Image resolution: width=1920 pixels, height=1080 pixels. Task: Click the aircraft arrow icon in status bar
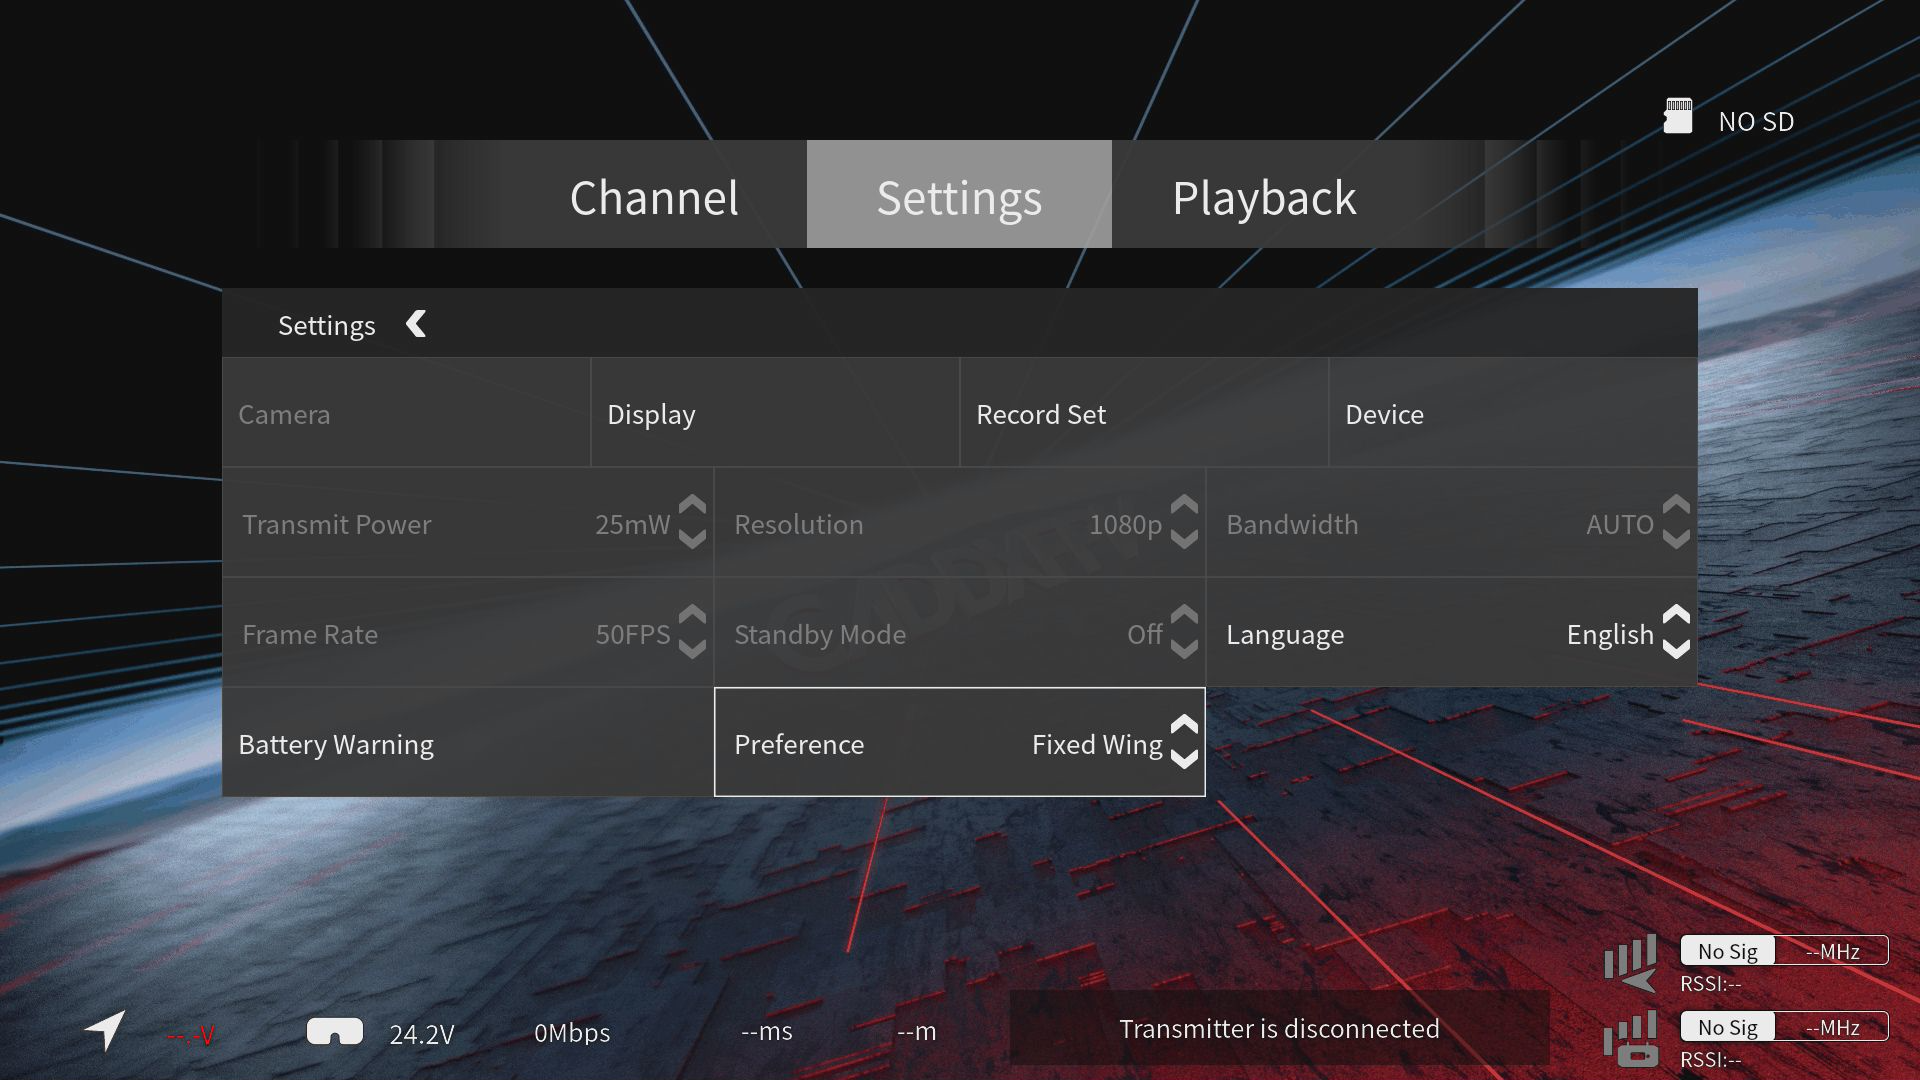pyautogui.click(x=105, y=1030)
